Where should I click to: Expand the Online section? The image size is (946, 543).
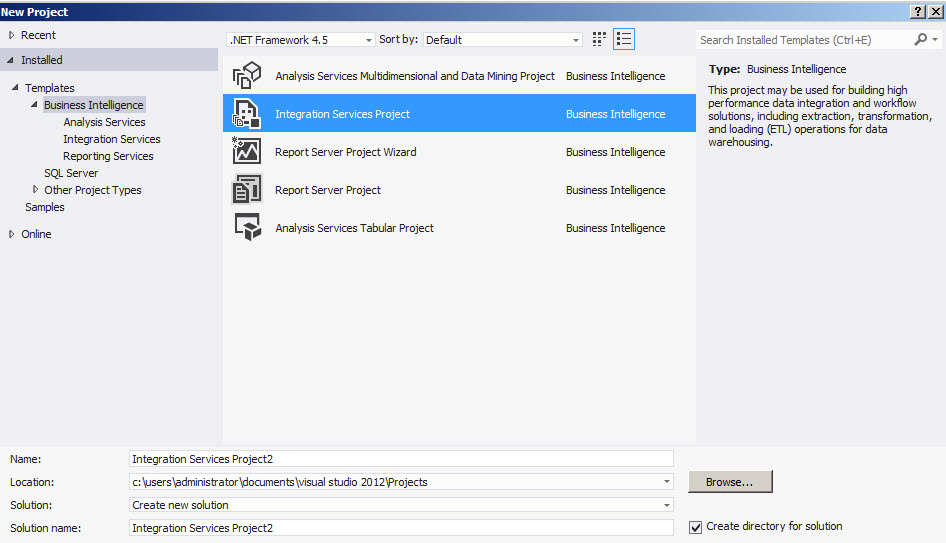coord(12,234)
